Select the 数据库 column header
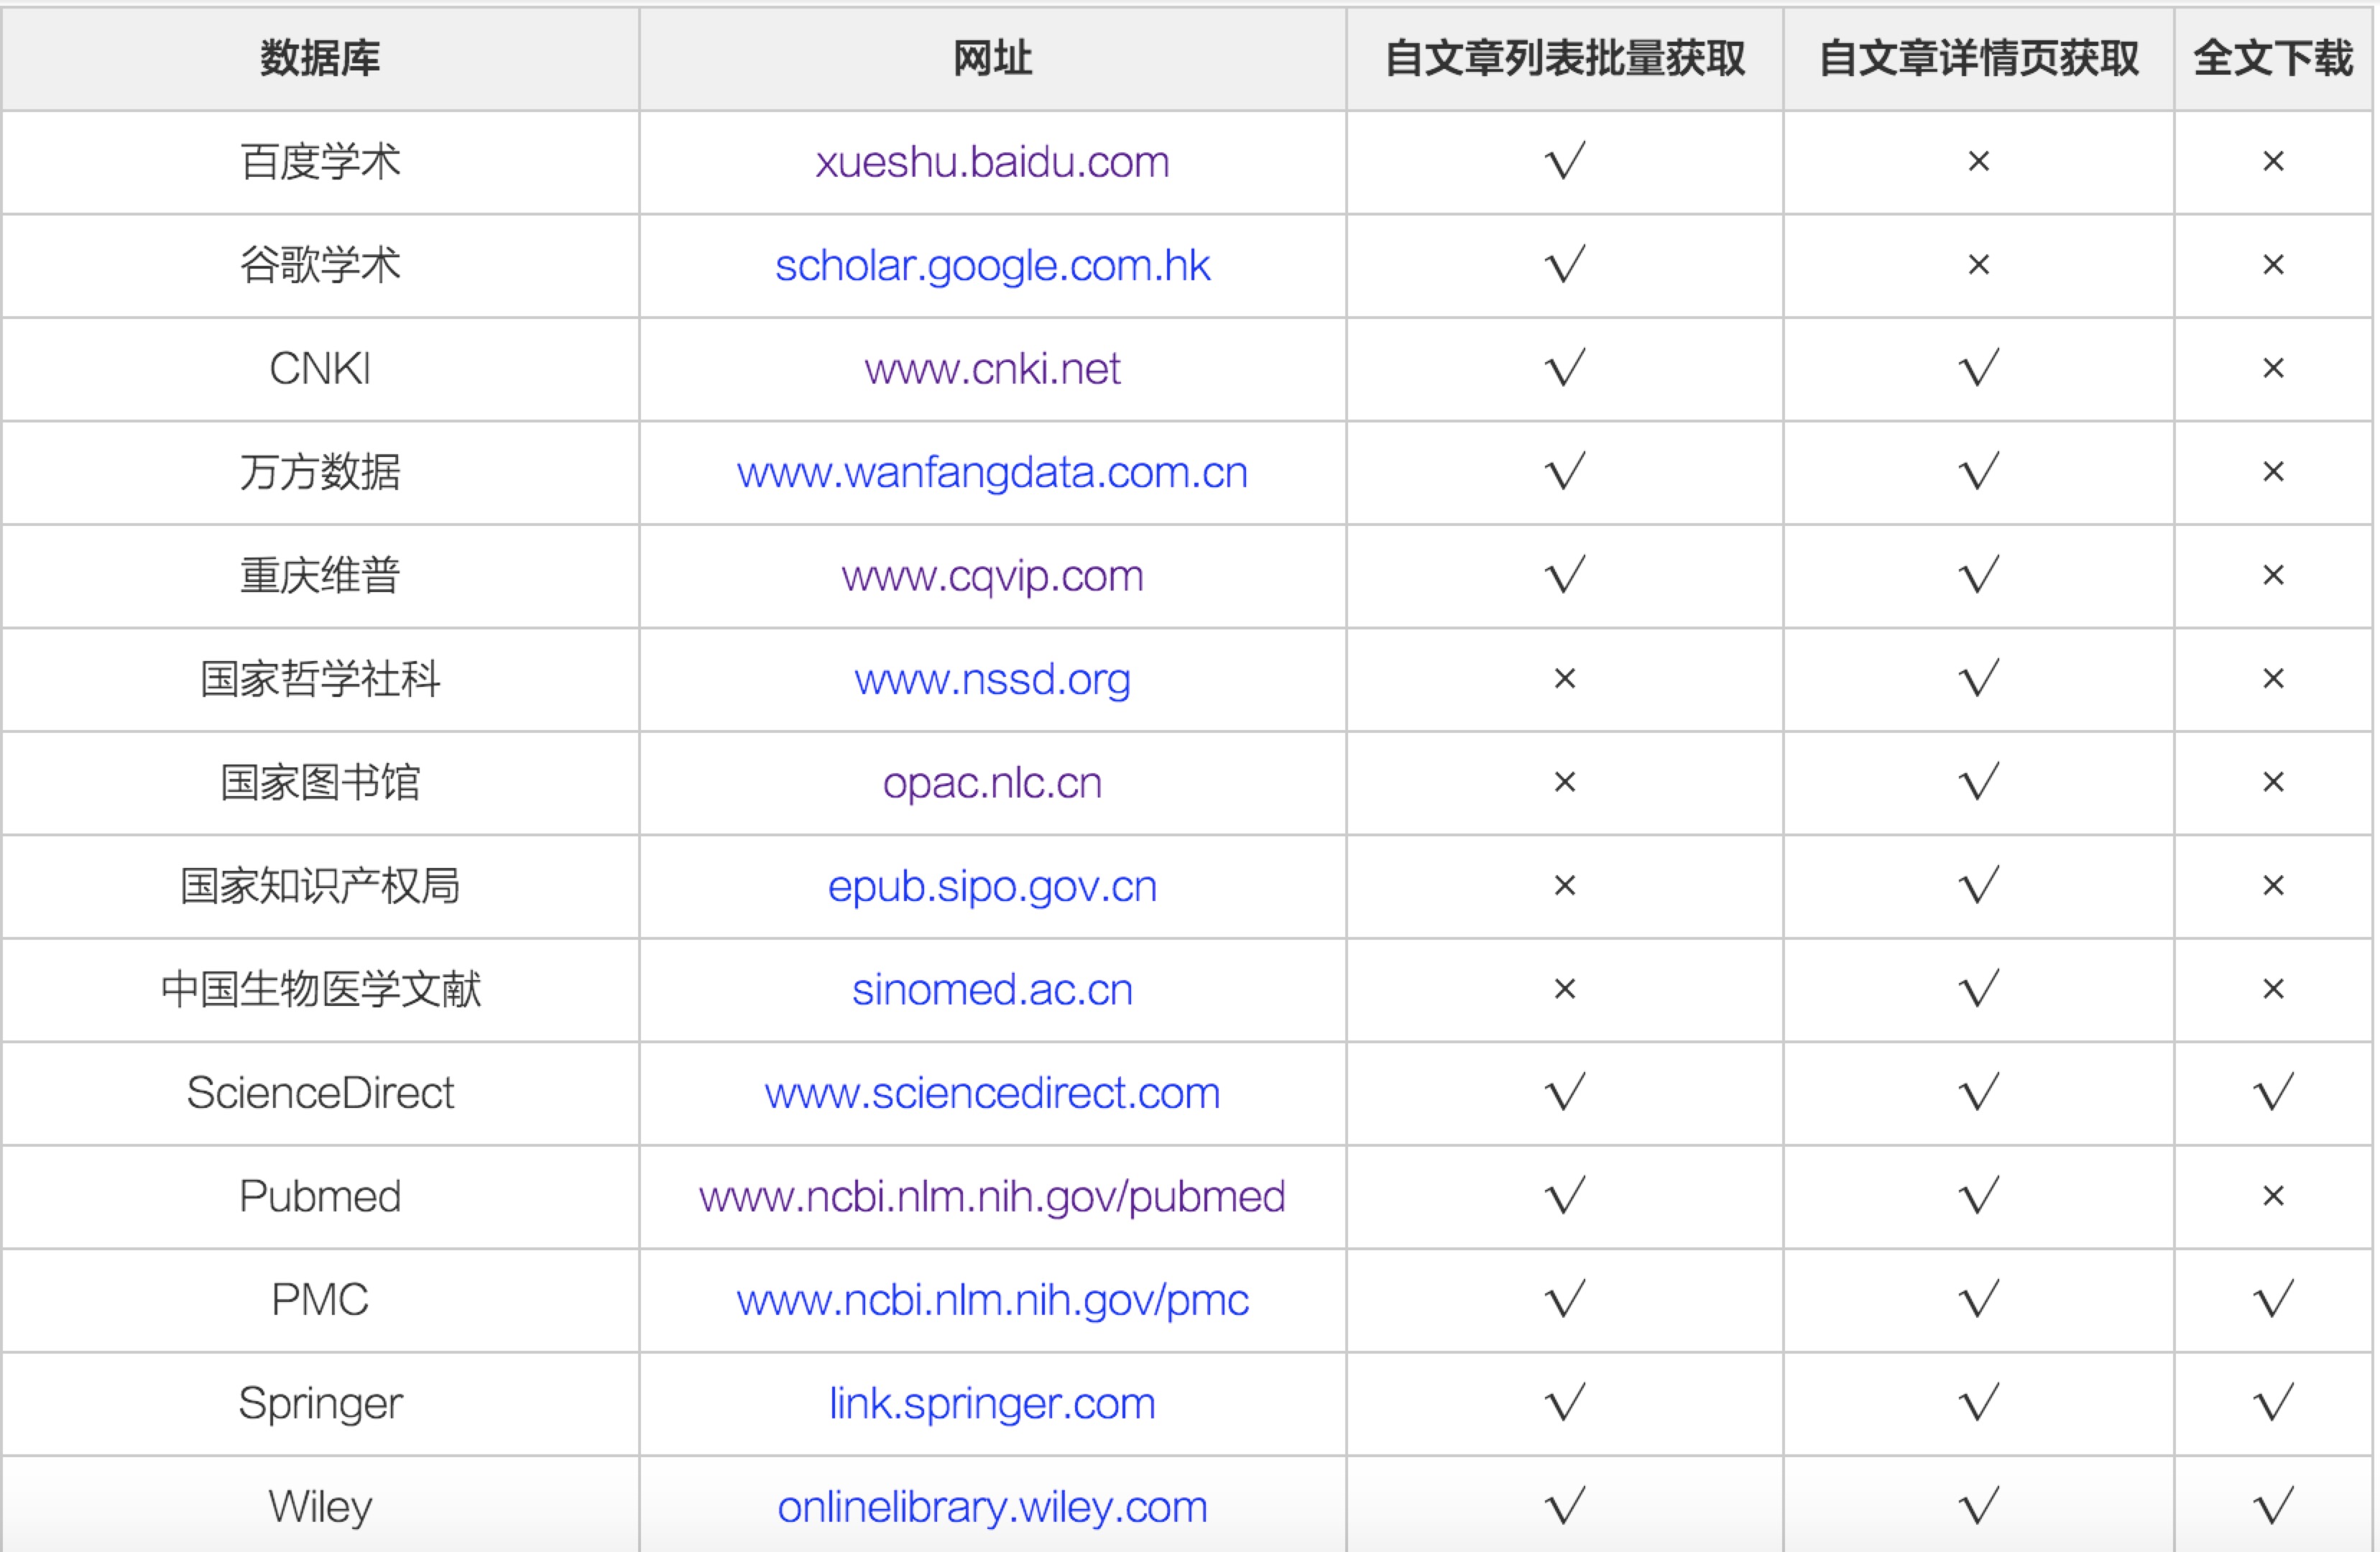2380x1552 pixels. point(320,58)
